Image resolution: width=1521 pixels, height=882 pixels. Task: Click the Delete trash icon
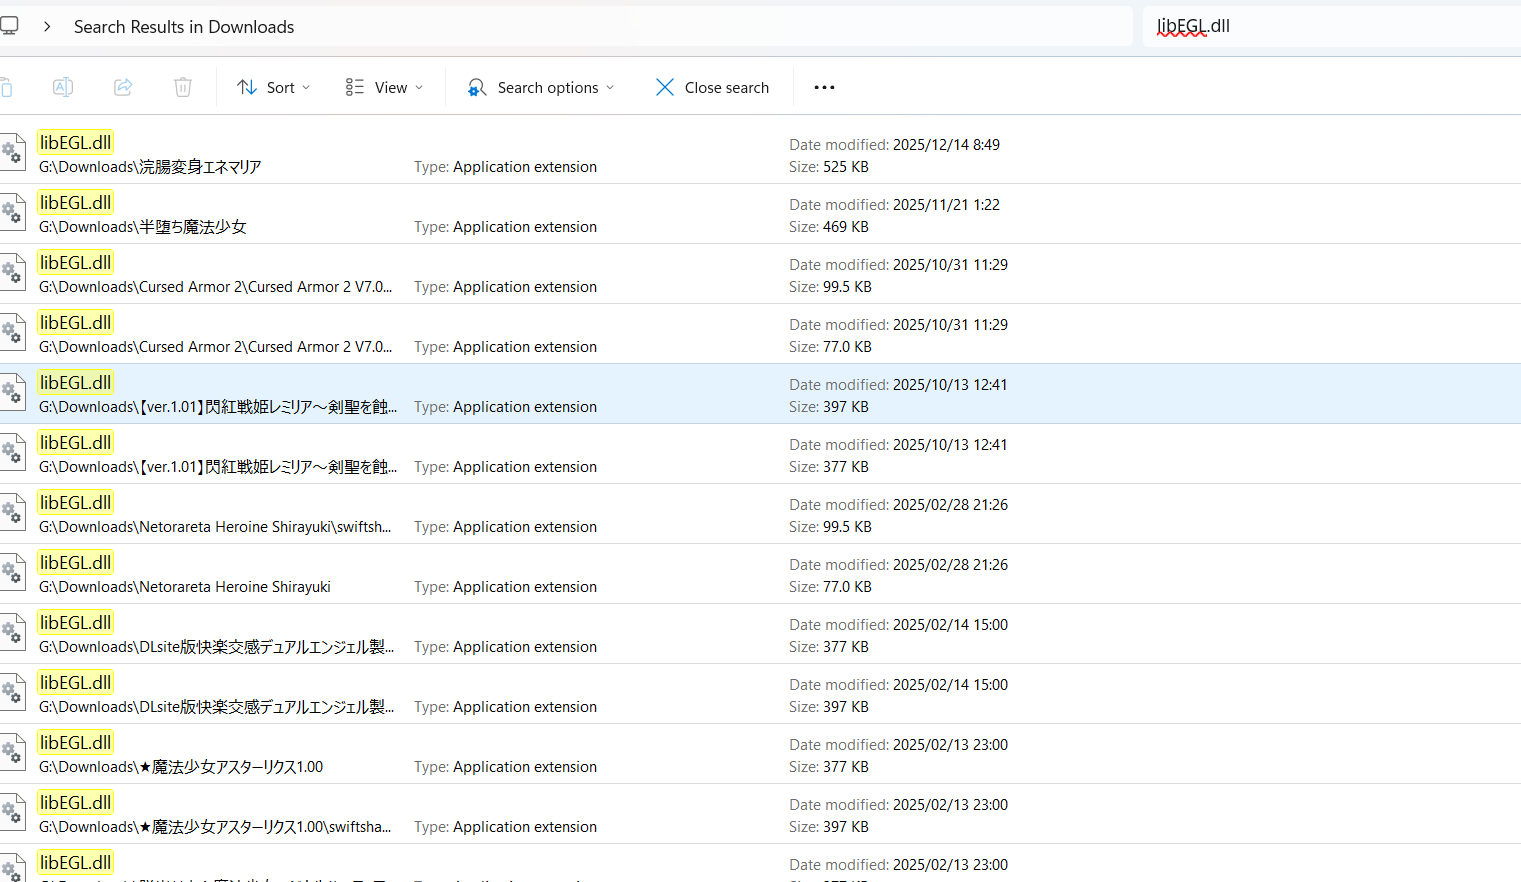pyautogui.click(x=183, y=87)
